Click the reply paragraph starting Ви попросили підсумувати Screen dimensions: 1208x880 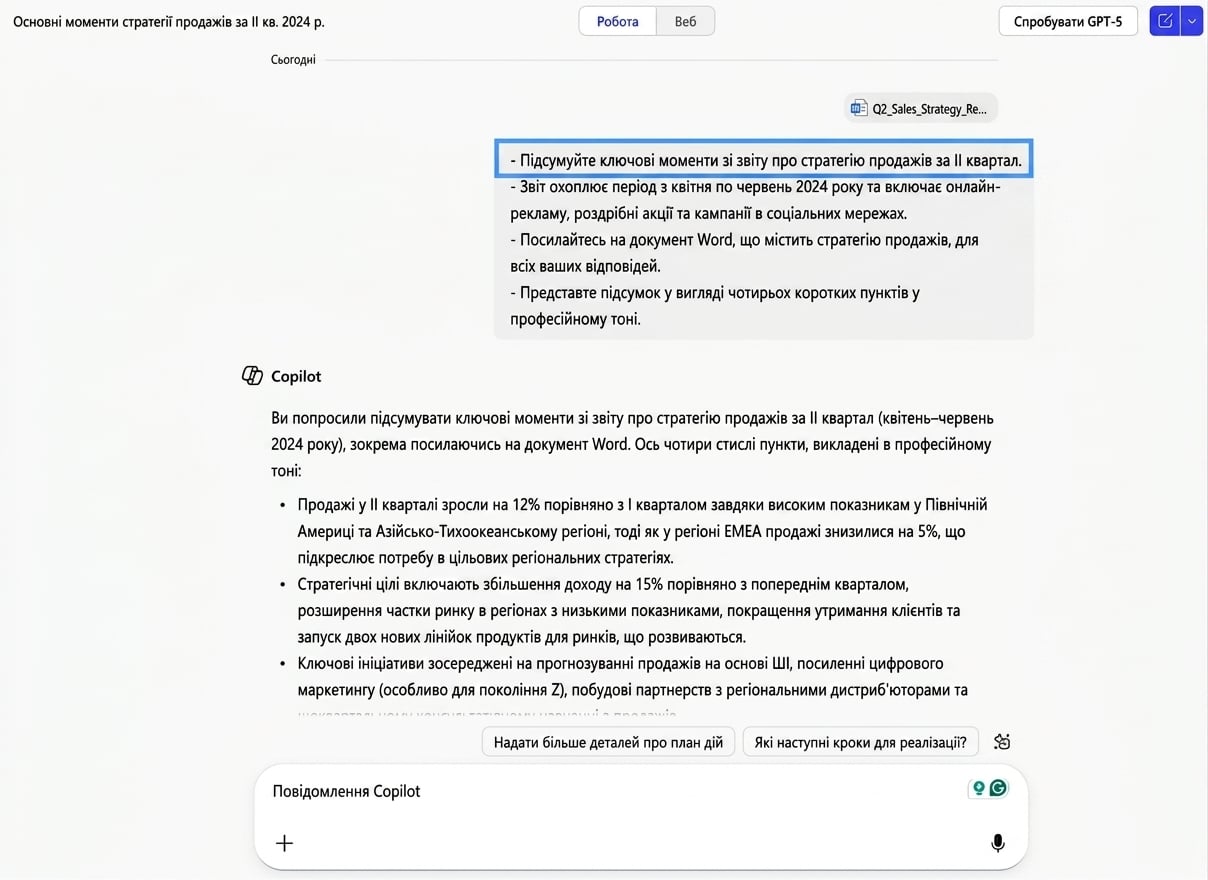coord(632,444)
